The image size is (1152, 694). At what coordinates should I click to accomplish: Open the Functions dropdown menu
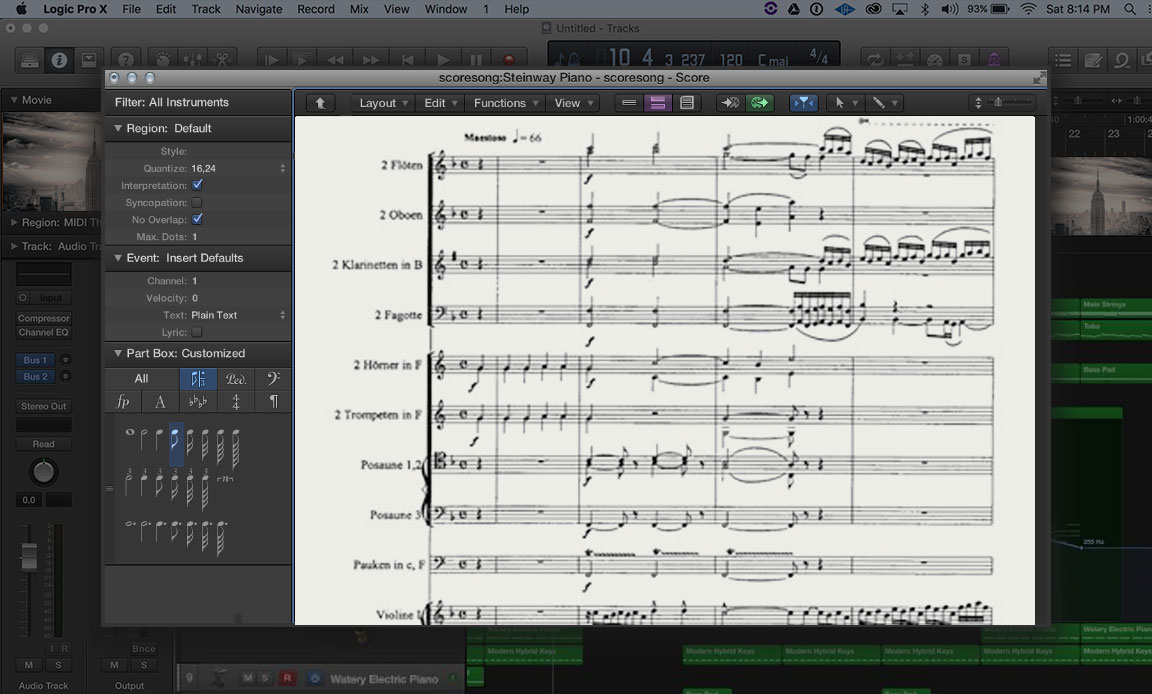point(505,103)
